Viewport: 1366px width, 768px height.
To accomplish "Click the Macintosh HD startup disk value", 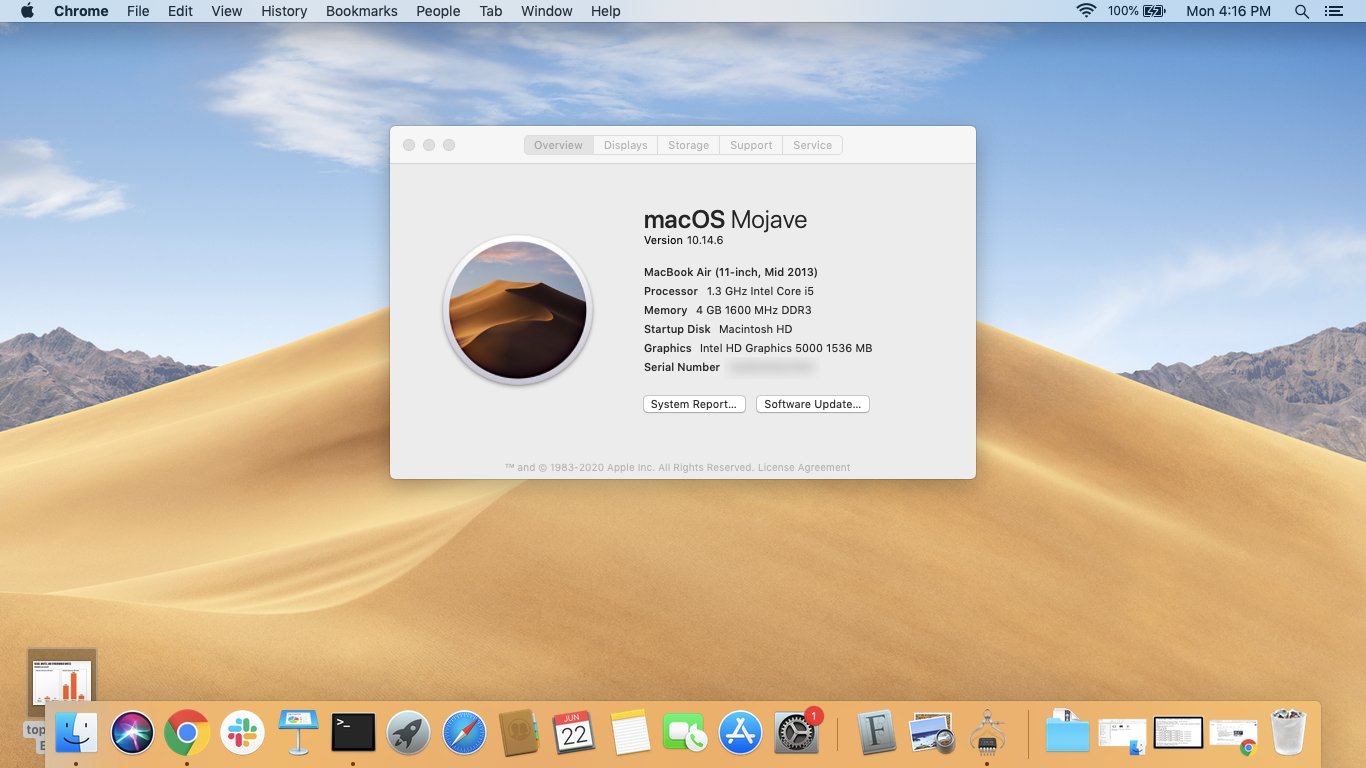I will [x=755, y=329].
